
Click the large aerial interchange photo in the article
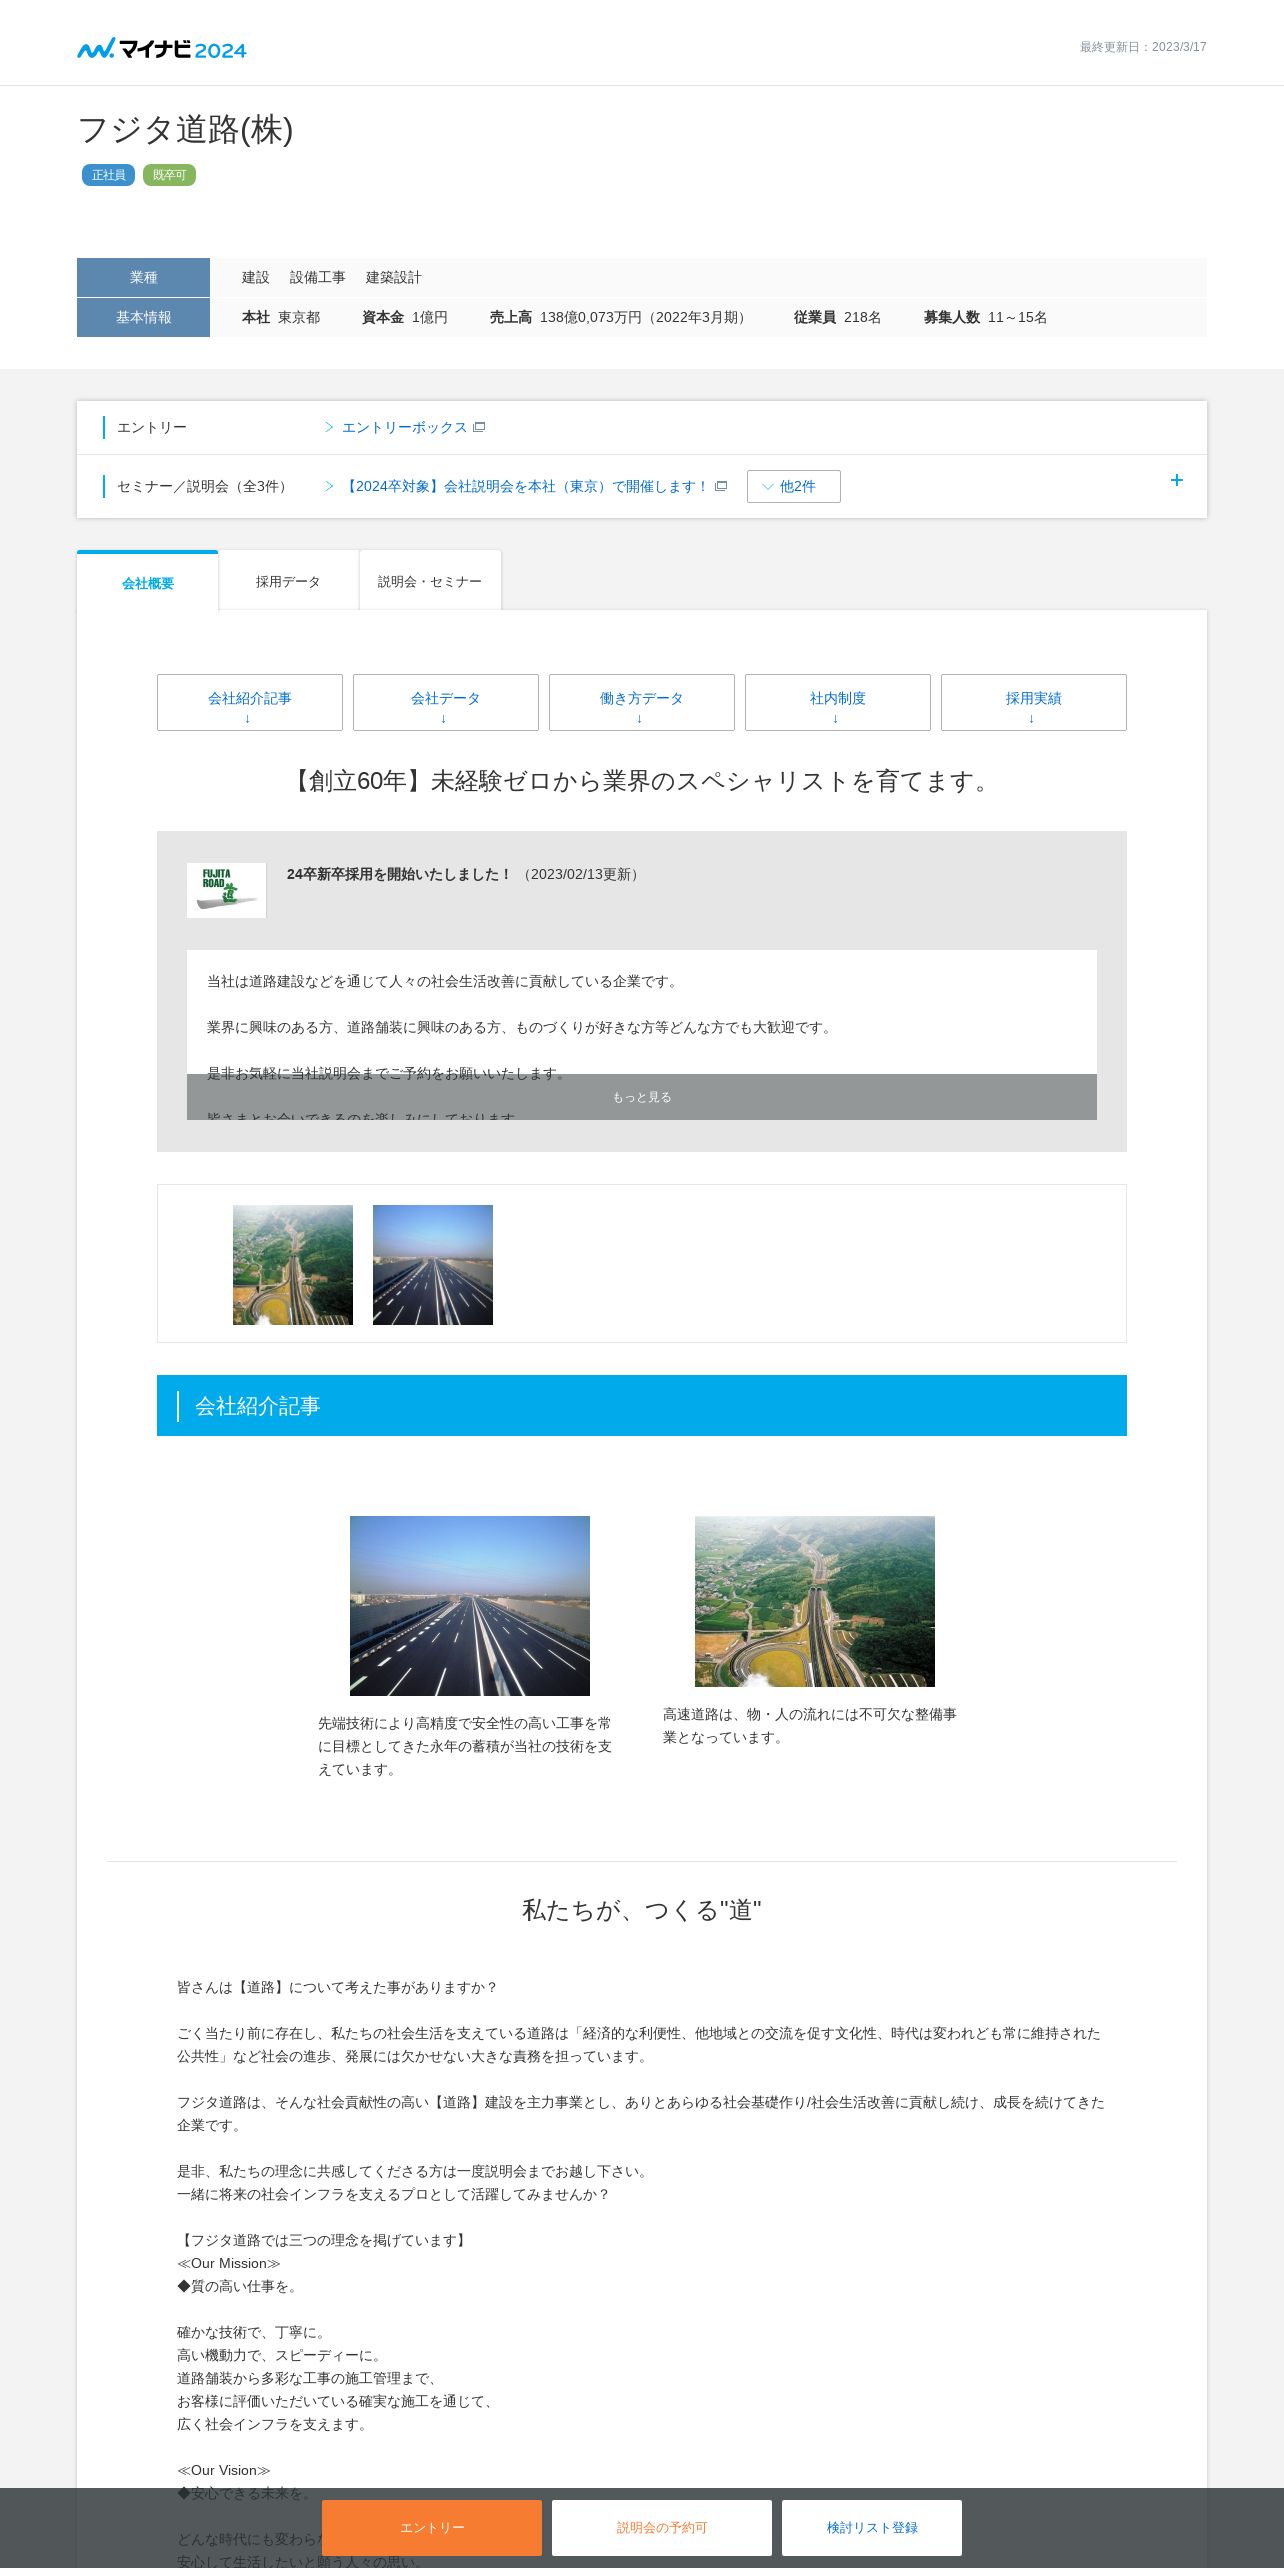(815, 1601)
